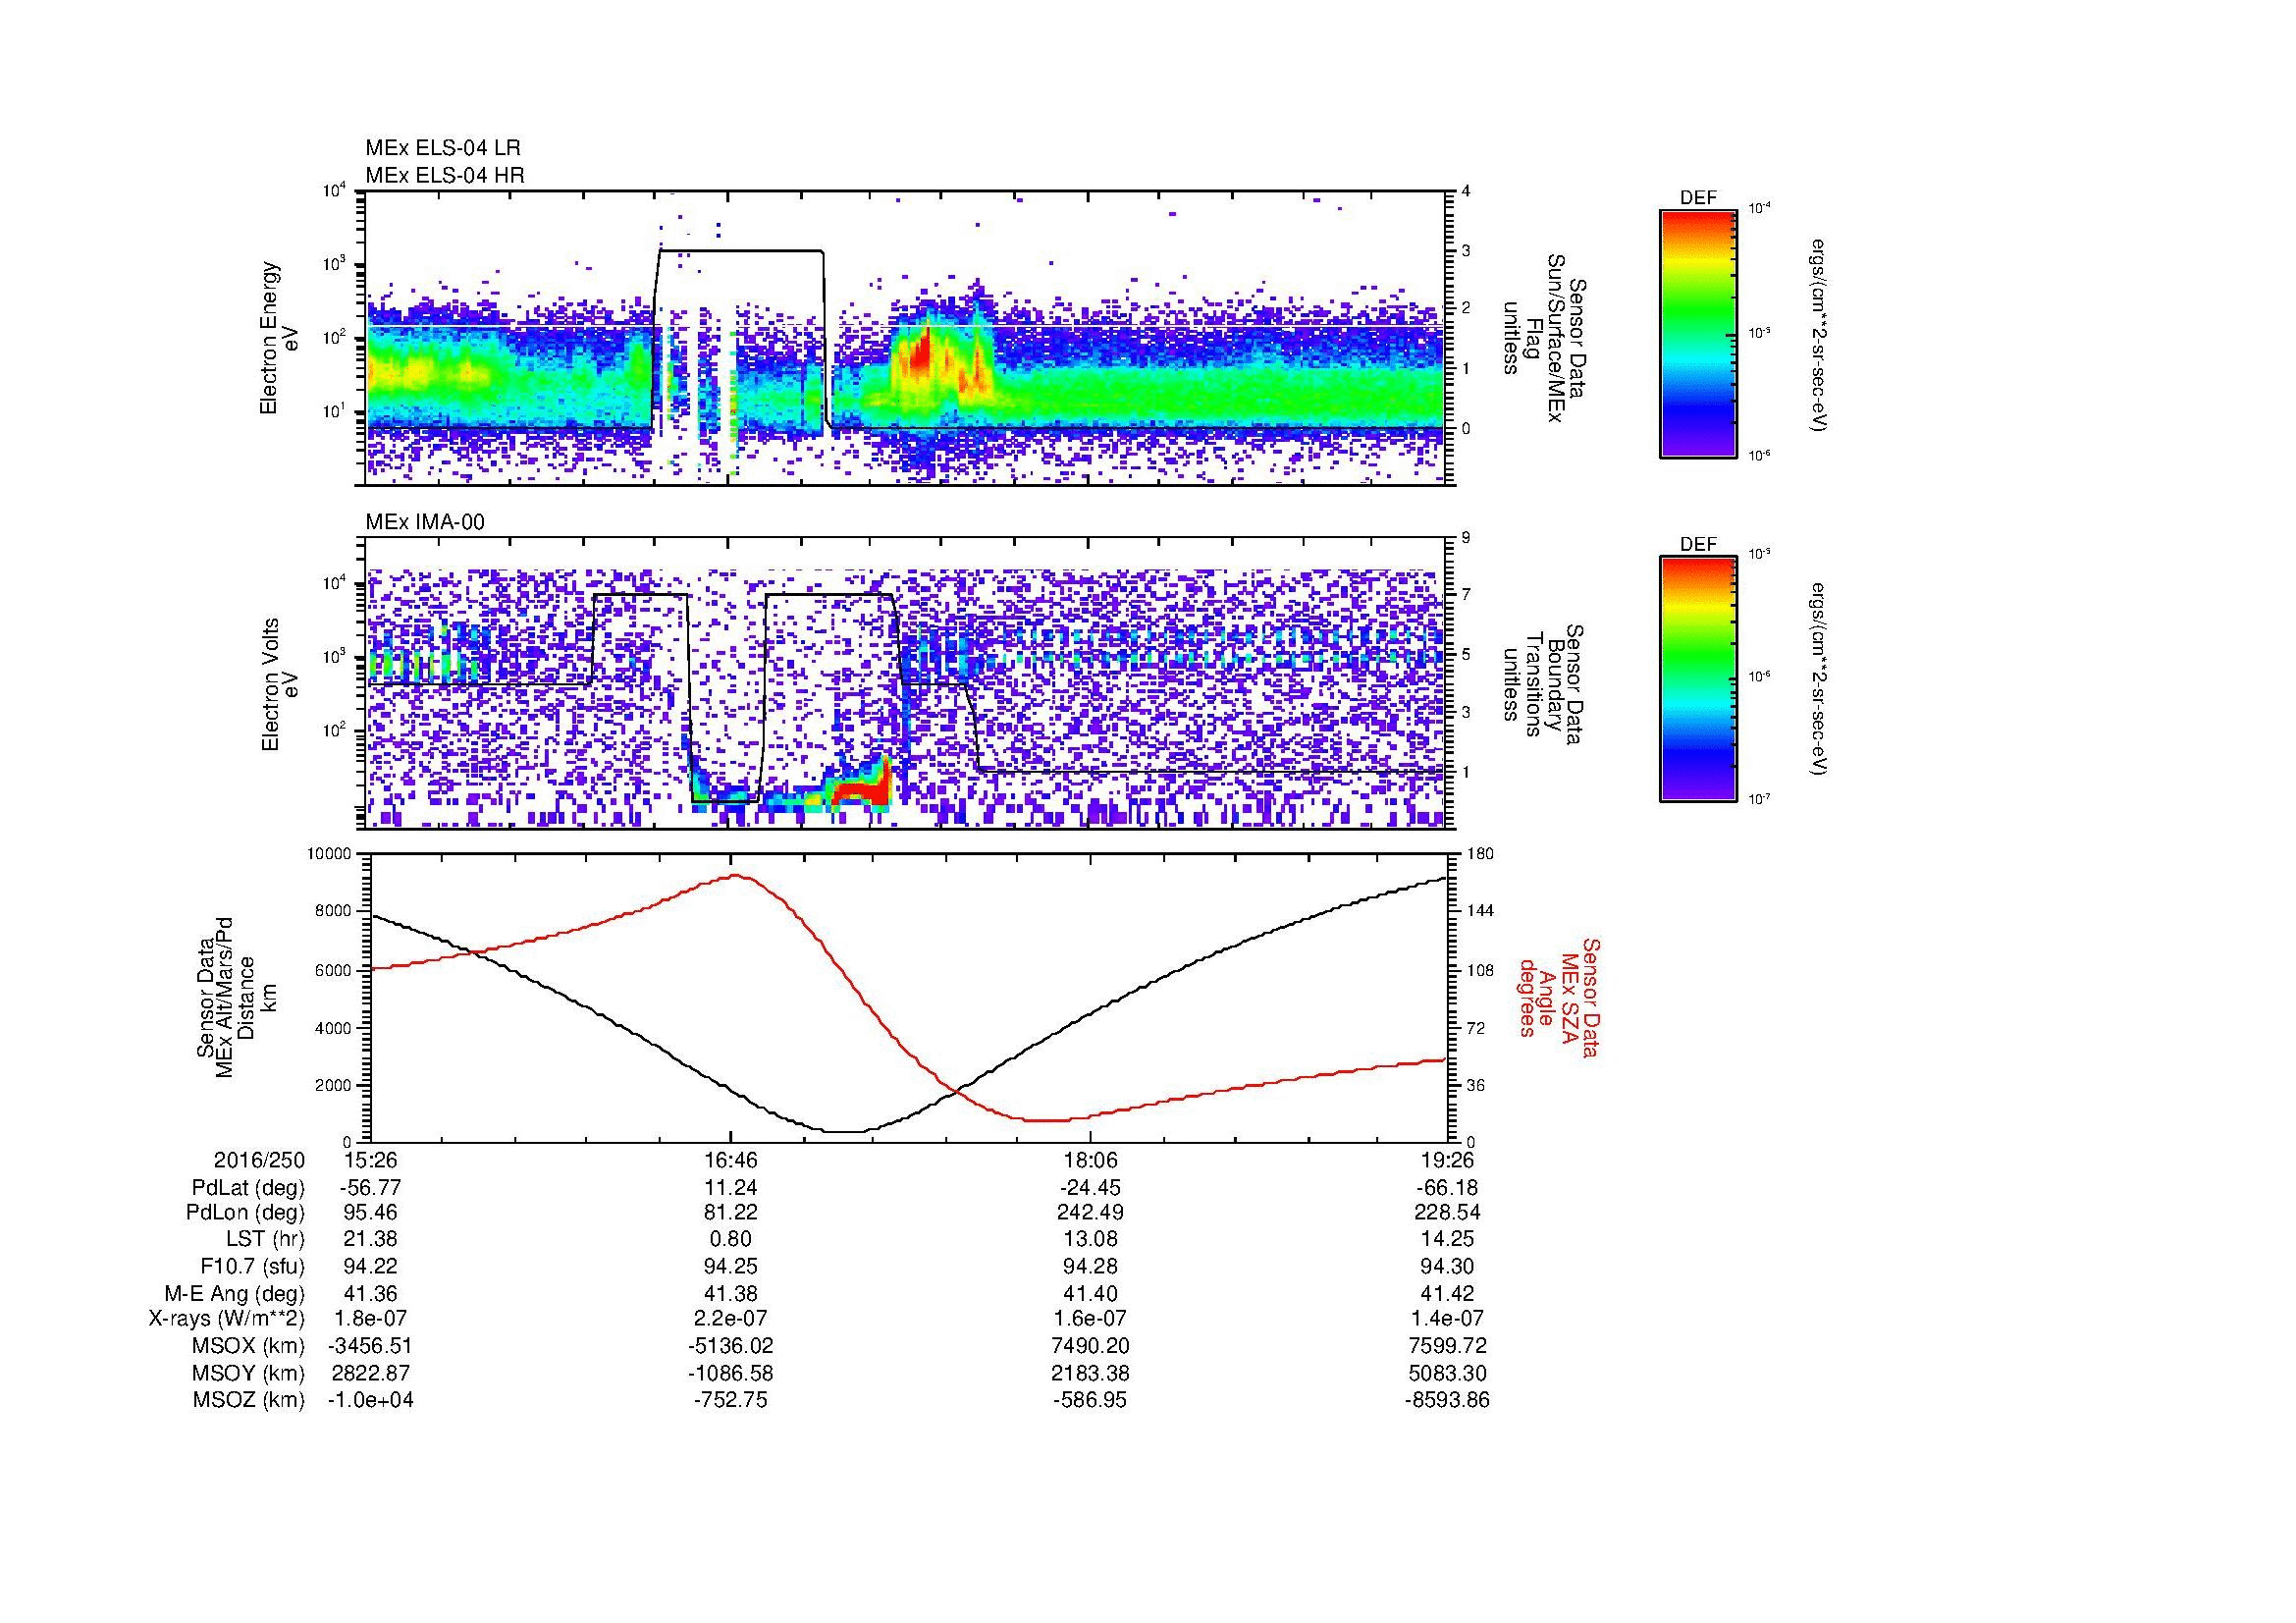Click the 'Sun/Surface/MEx Flag' right axis label
Viewport: 2296px width, 1623px height.
[1543, 338]
